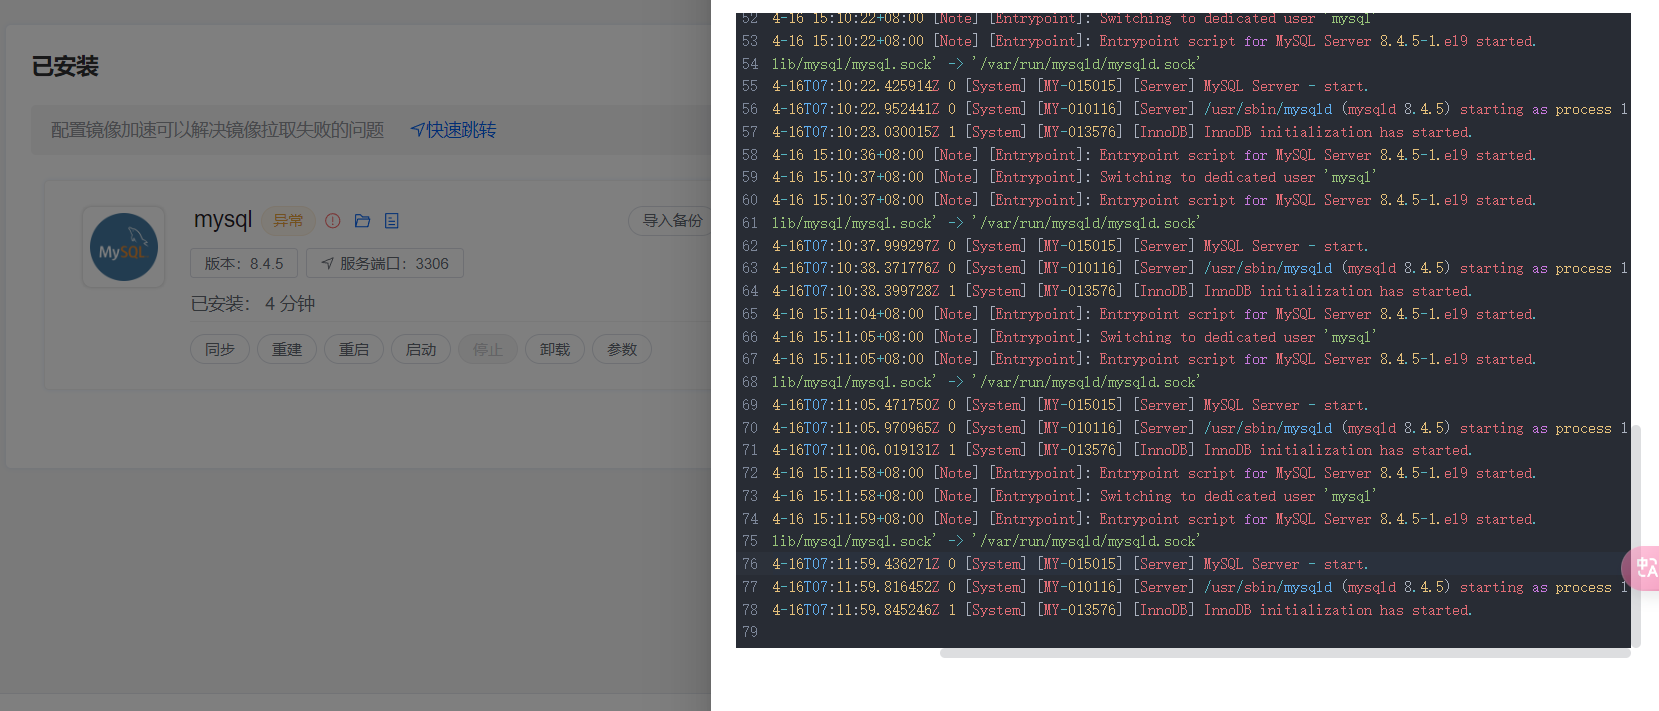This screenshot has height=711, width=1659.
Task: Click highlighted log line 76
Action: tap(1070, 564)
